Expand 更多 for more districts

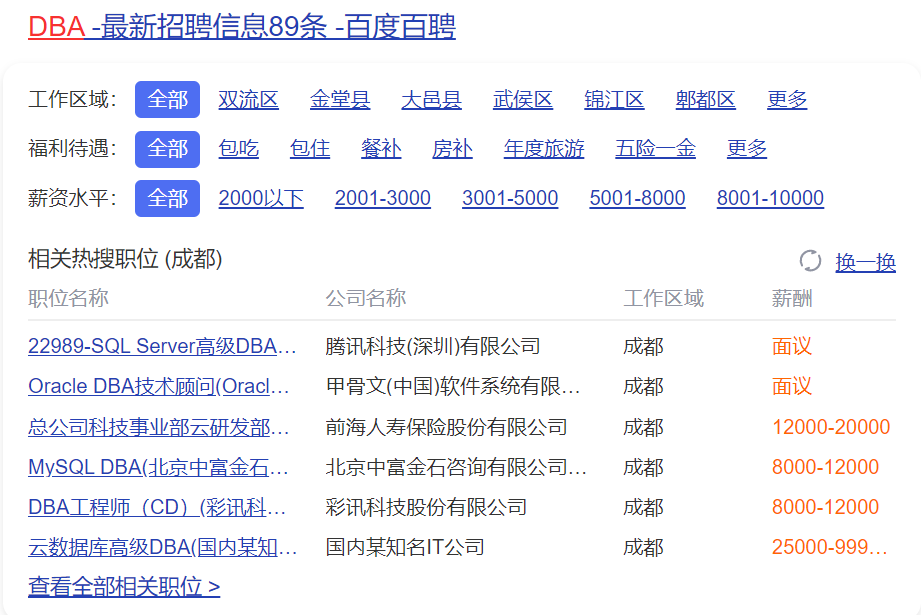pos(787,100)
